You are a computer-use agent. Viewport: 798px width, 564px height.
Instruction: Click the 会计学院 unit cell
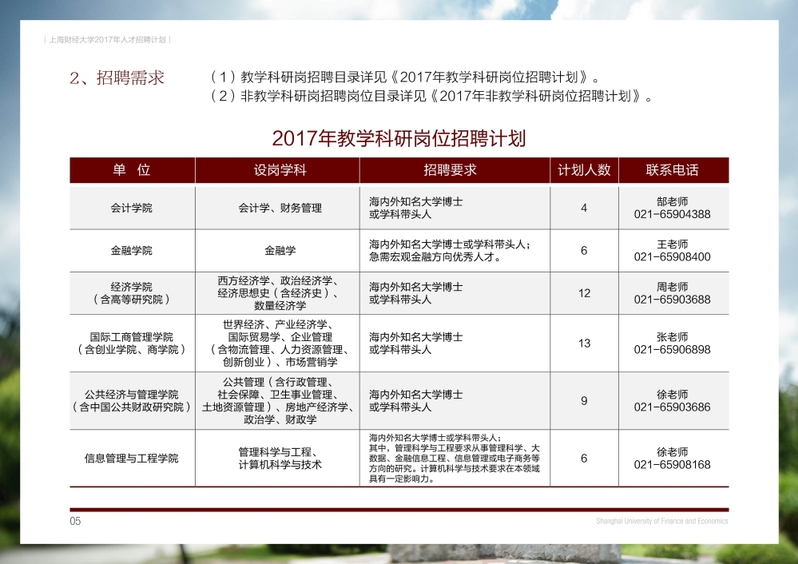tap(131, 208)
